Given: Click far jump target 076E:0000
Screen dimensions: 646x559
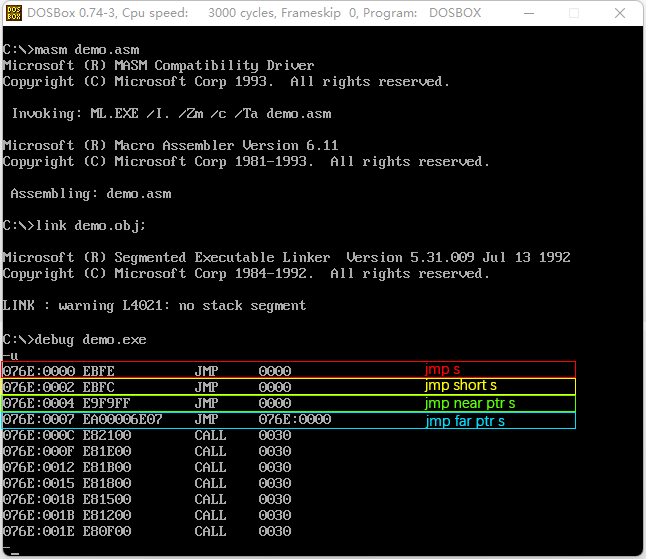Looking at the screenshot, I should pos(295,419).
